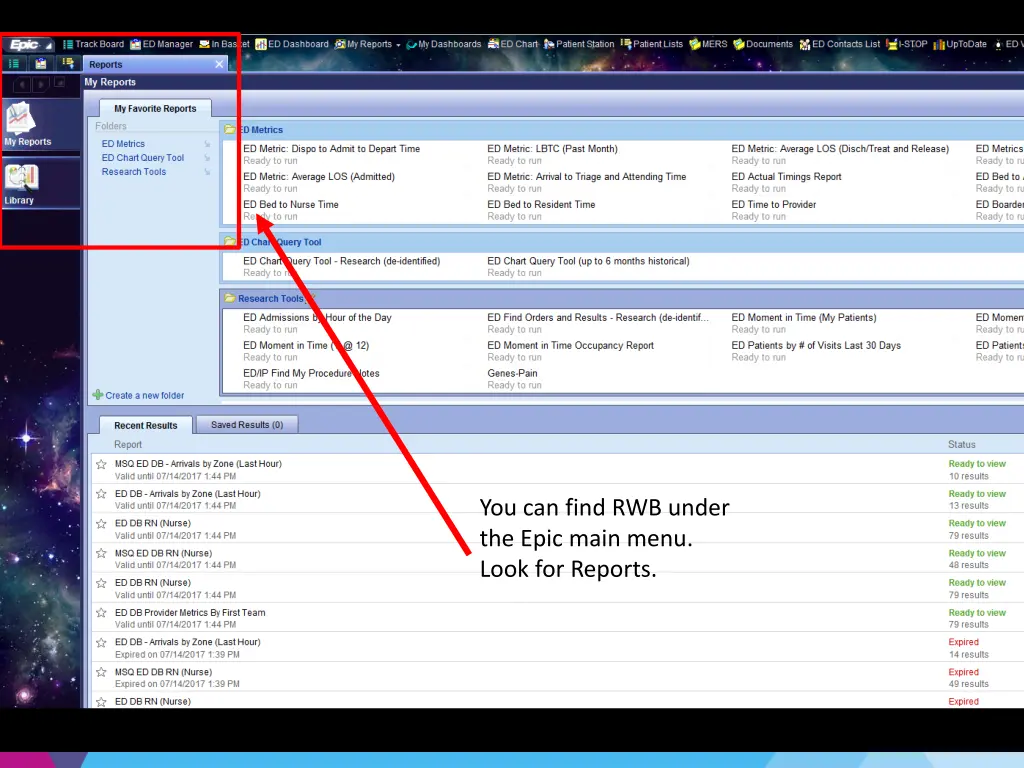Open I-STOP from the toolbar

point(906,44)
